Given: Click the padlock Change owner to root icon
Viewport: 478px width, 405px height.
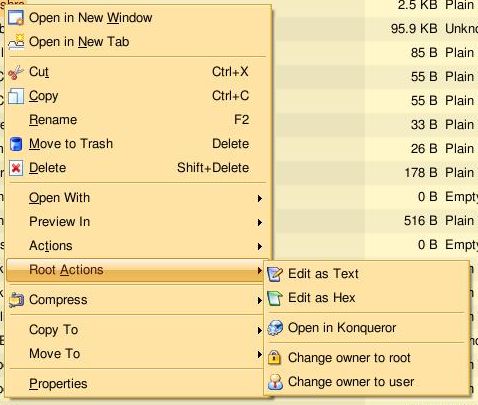Looking at the screenshot, I should point(274,358).
